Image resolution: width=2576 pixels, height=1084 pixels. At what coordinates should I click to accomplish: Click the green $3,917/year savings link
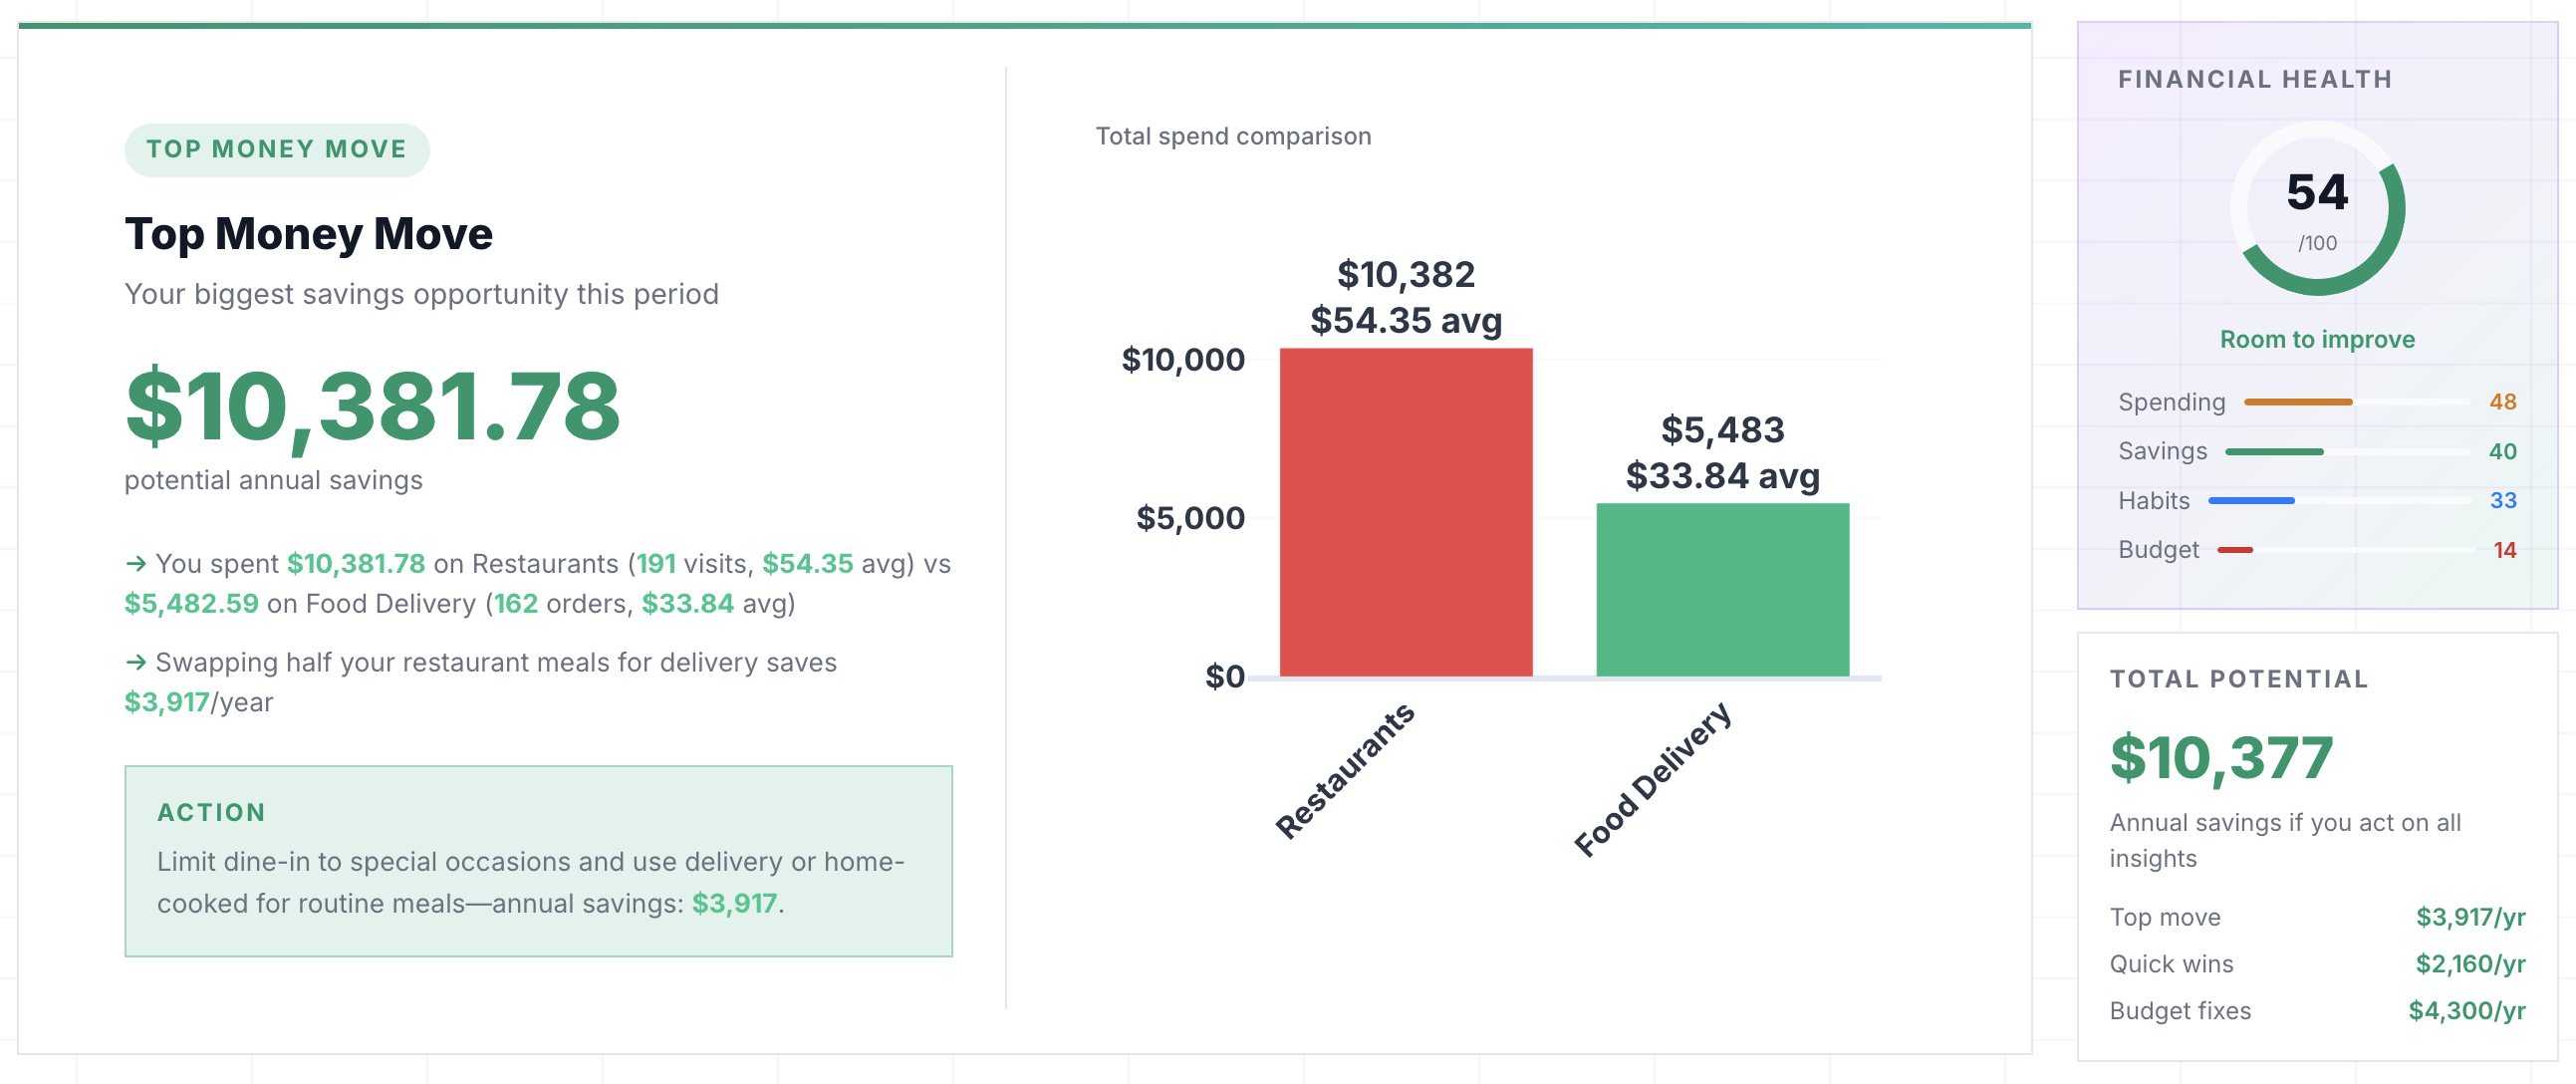(166, 702)
